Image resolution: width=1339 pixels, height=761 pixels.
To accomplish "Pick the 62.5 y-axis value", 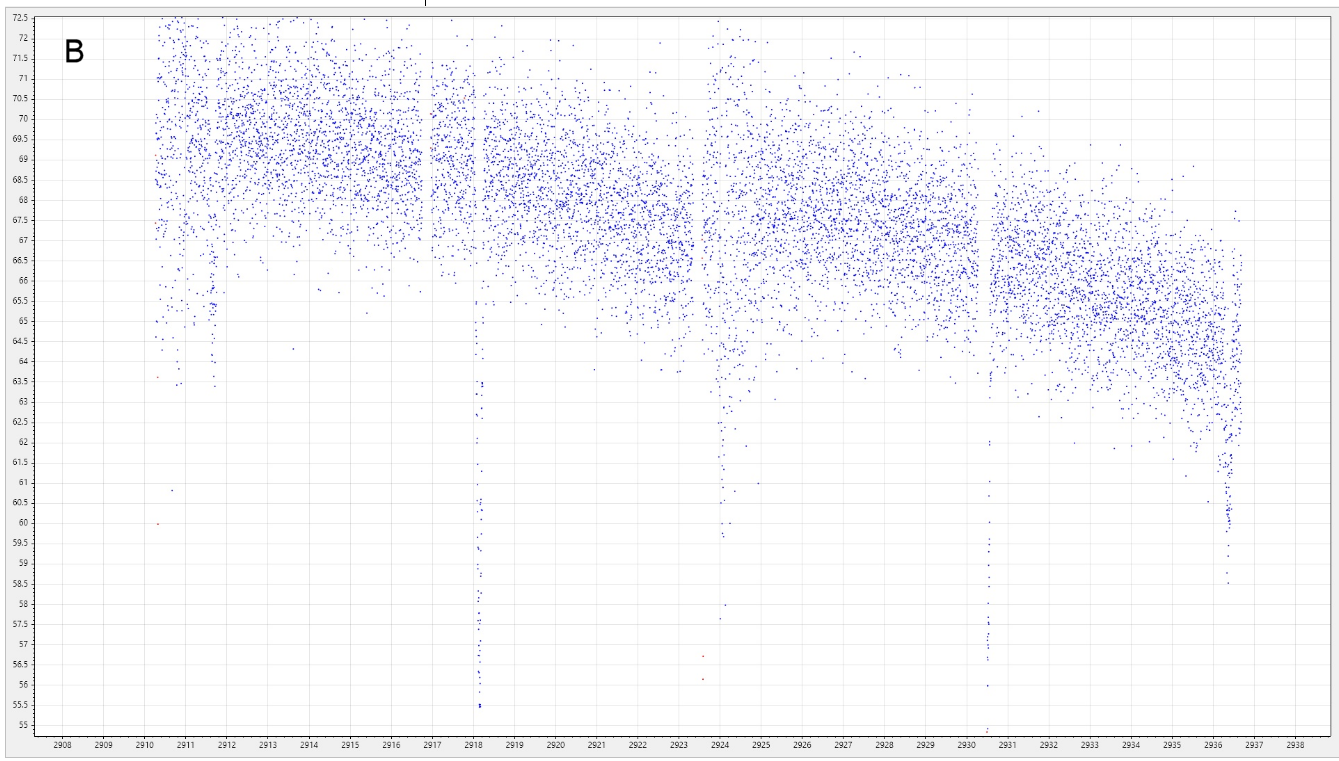I will tap(22, 422).
